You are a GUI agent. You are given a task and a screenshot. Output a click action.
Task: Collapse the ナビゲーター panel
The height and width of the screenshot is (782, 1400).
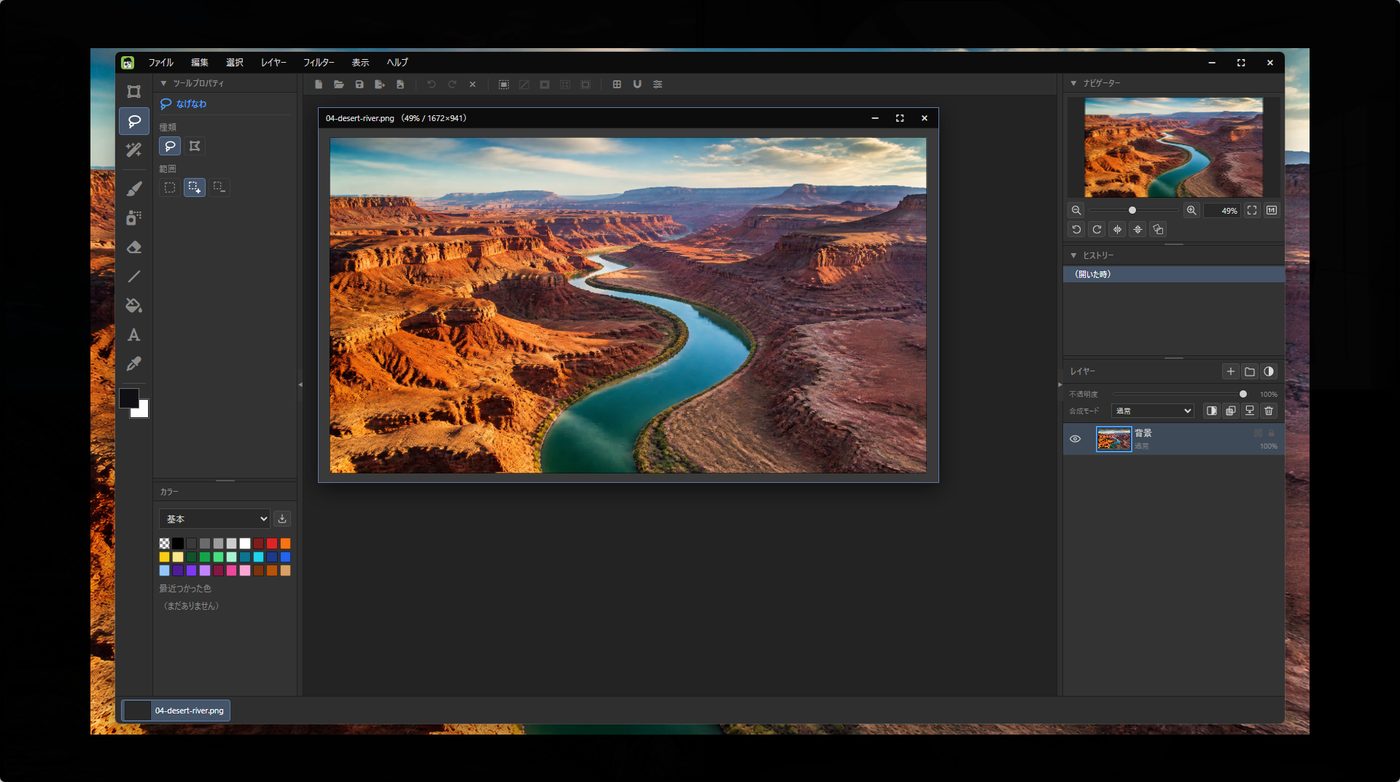pyautogui.click(x=1074, y=83)
